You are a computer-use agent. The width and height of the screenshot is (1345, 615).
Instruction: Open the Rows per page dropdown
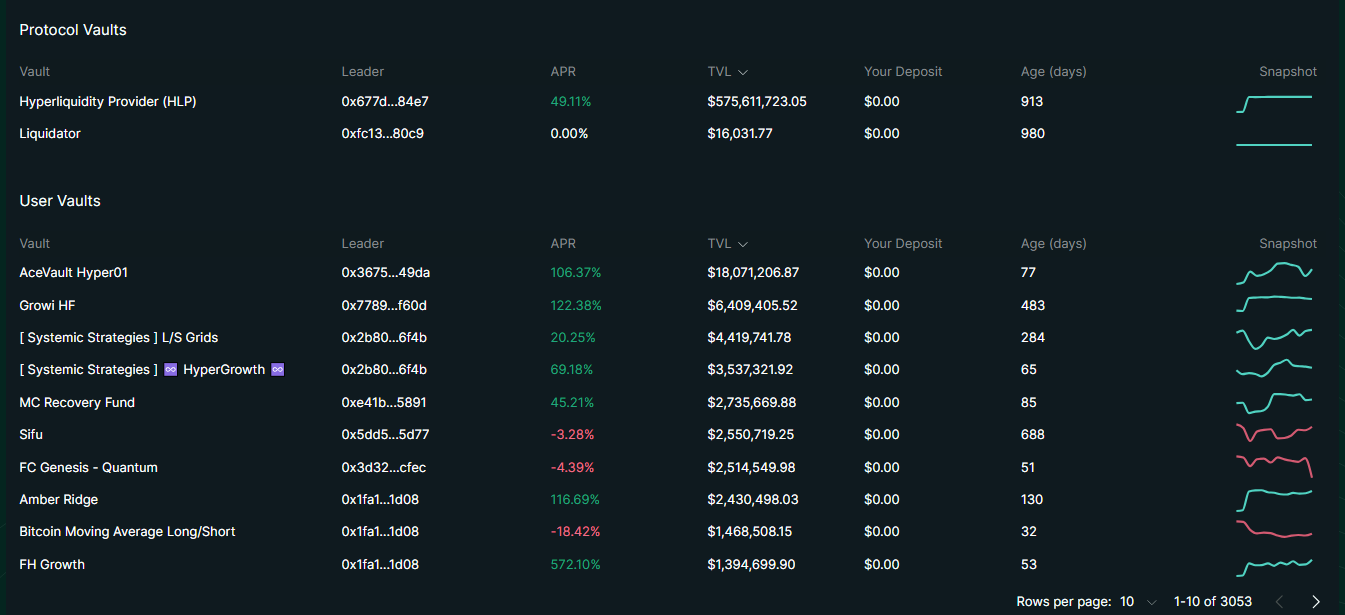pos(1137,602)
